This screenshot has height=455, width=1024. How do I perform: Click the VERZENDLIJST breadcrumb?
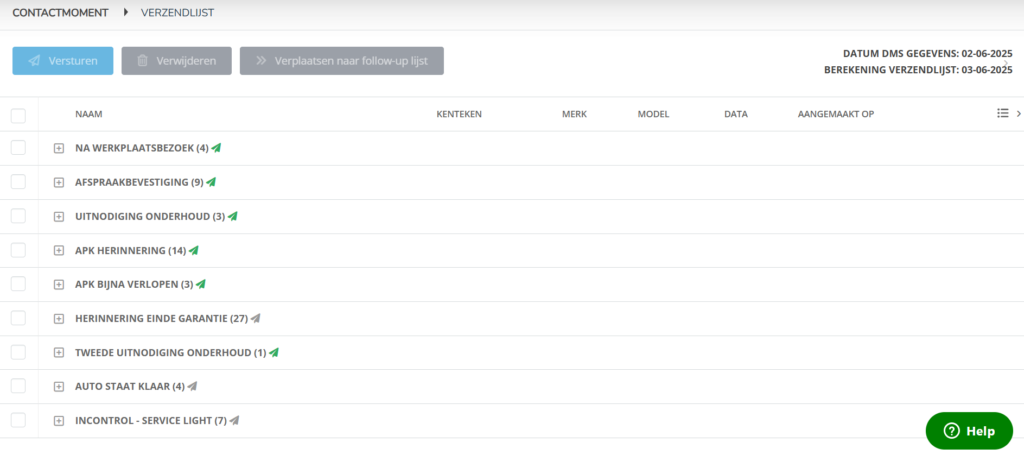(x=178, y=12)
